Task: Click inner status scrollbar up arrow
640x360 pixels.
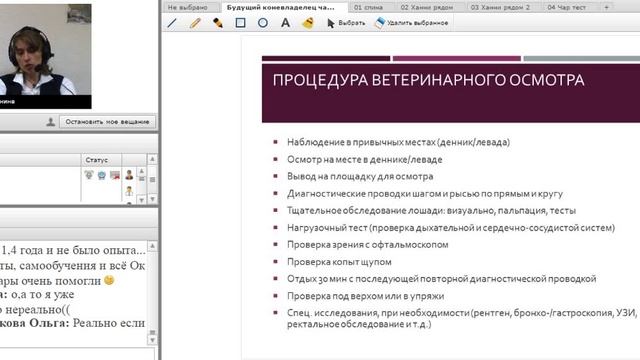Action: click(142, 171)
